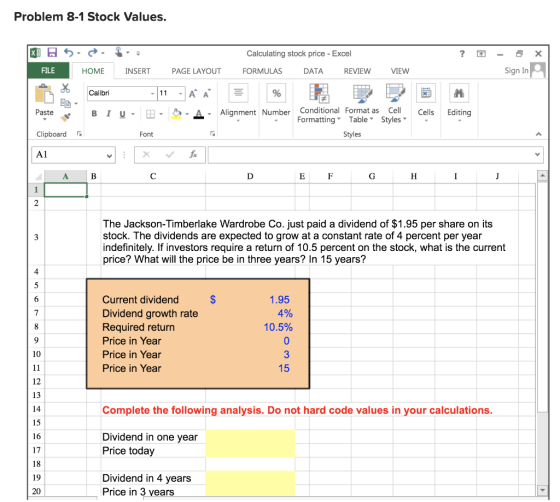Open the font size 11 dropdown
The width and height of the screenshot is (560, 502).
pyautogui.click(x=181, y=94)
